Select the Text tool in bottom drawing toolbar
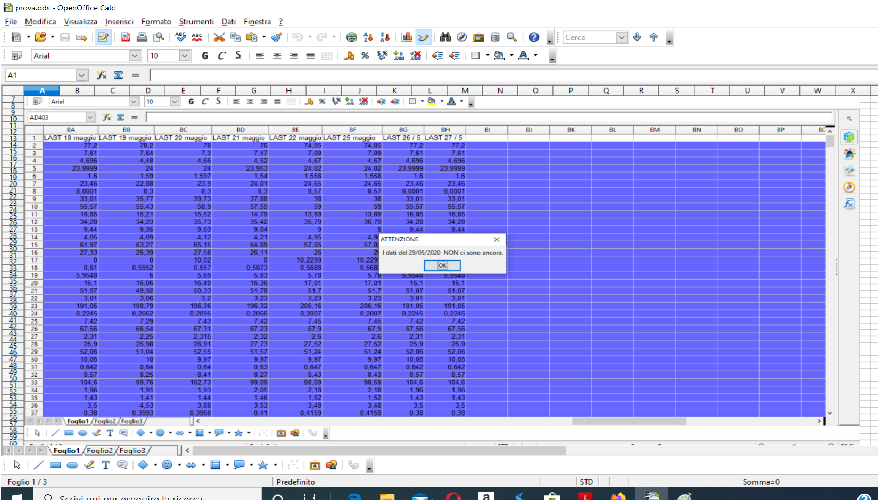878x500 pixels. coord(105,465)
